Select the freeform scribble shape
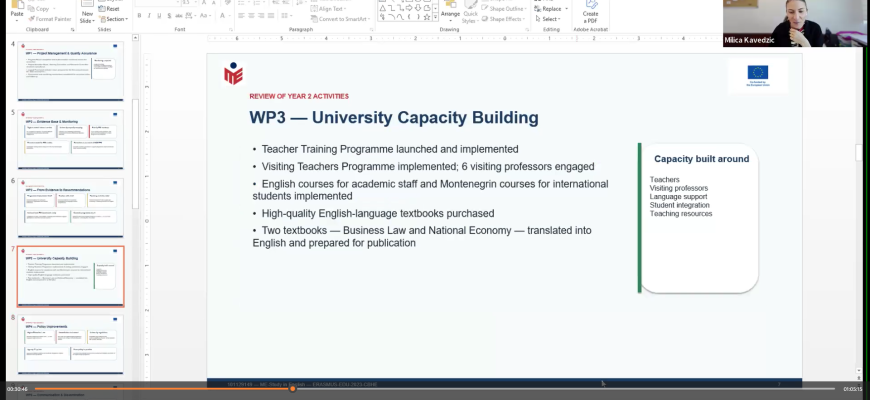870x400 pixels. (x=382, y=17)
